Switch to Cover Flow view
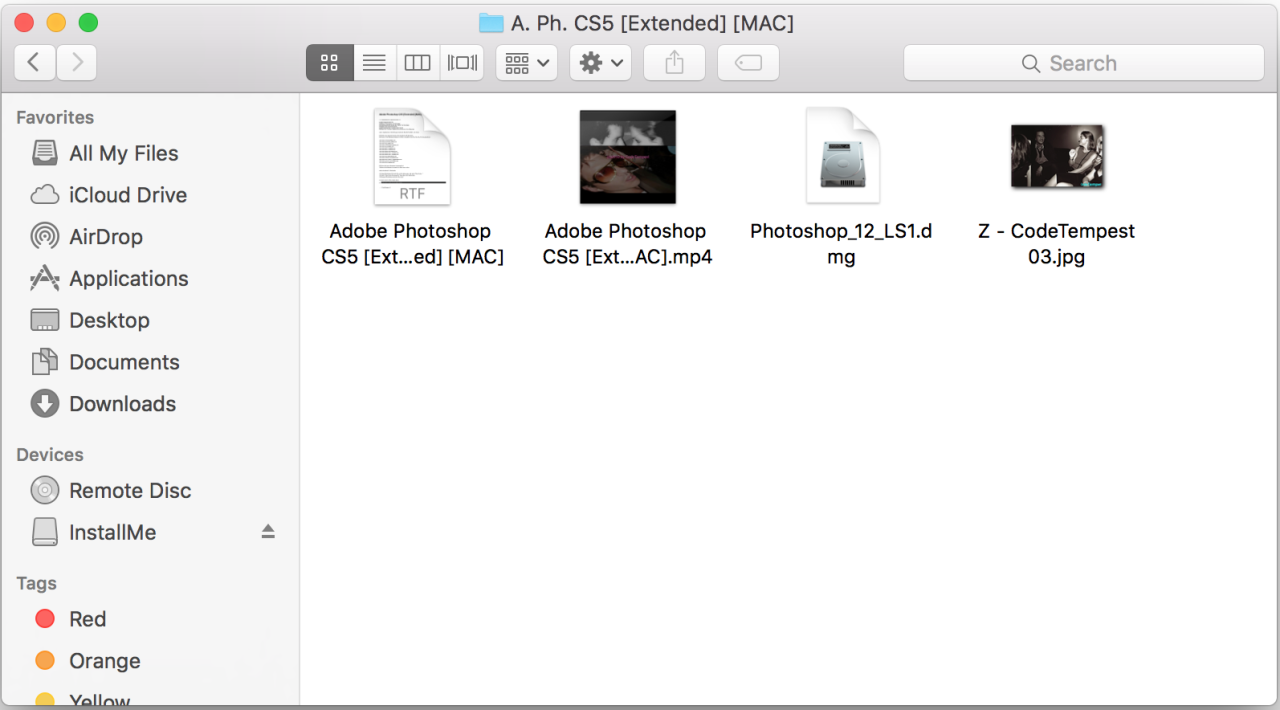Image resolution: width=1280 pixels, height=710 pixels. (x=462, y=63)
